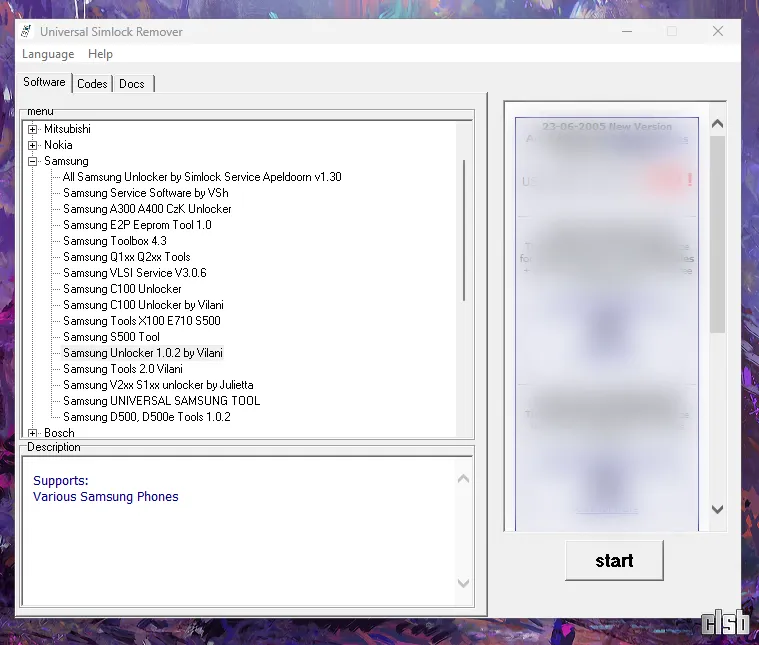Select the Samsung category label
This screenshot has width=759, height=645.
[66, 161]
